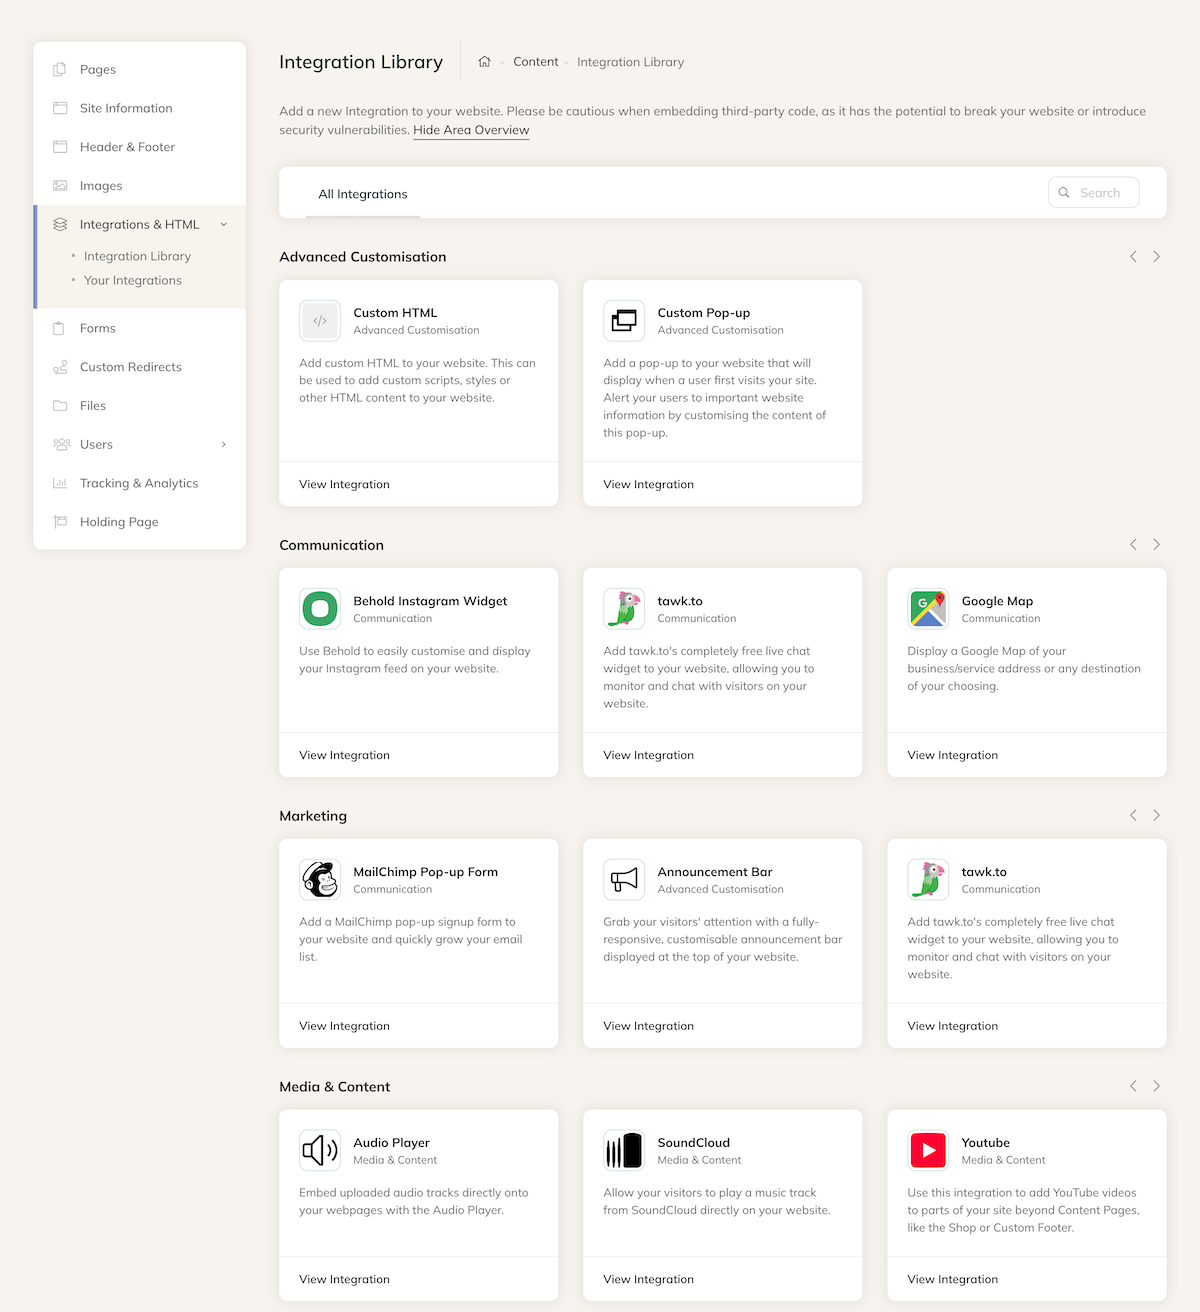Go to previous Communication integrations
The width and height of the screenshot is (1200, 1312).
(x=1133, y=545)
